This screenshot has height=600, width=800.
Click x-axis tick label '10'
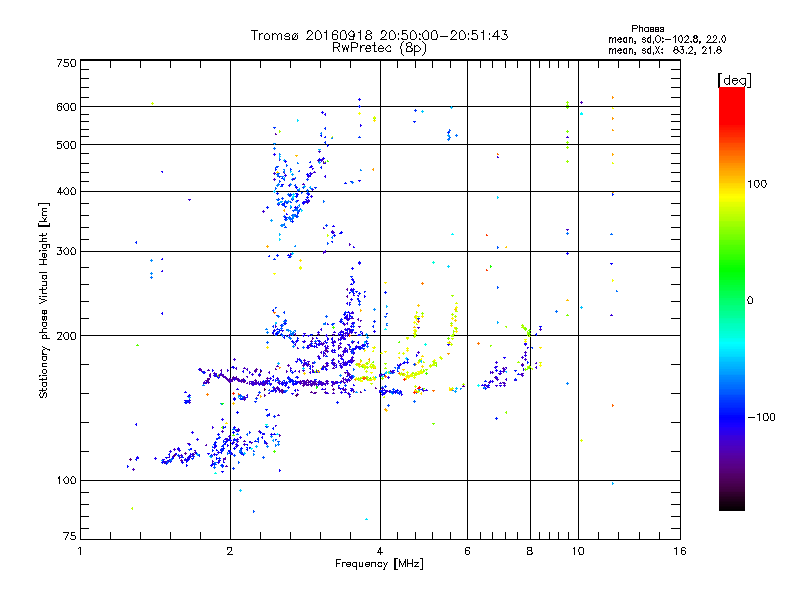point(578,551)
